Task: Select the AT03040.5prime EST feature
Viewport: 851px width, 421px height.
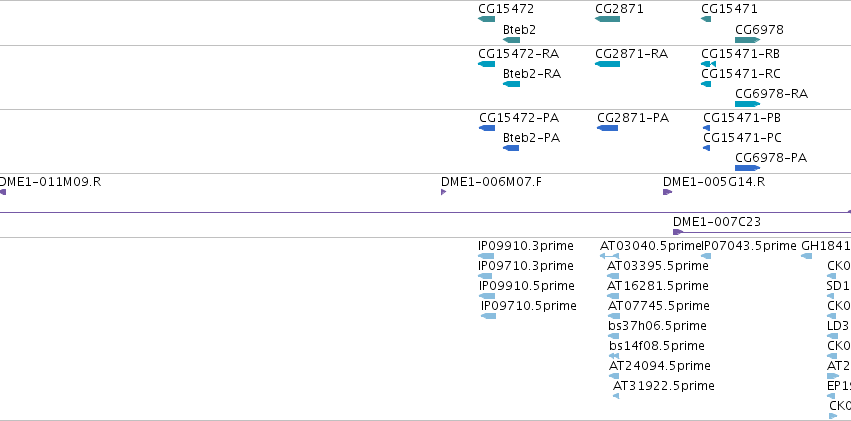Action: 609,256
